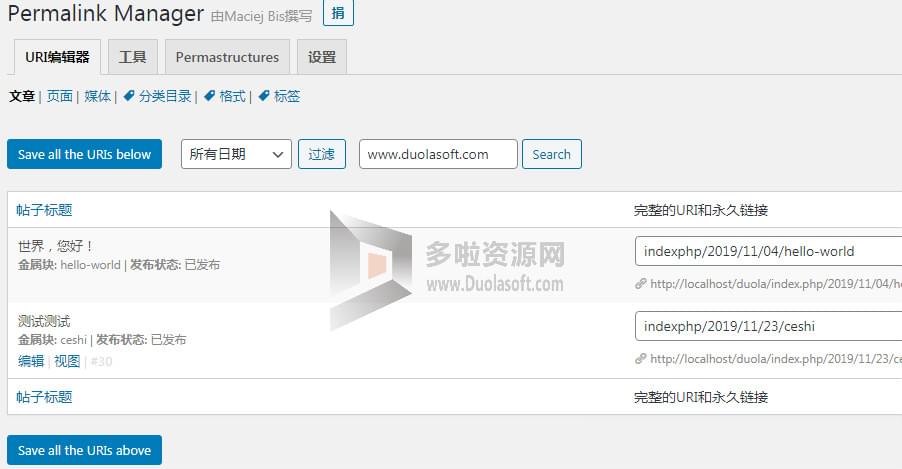
Task: Sort by bottom 帖子标题 column footer
Action: 44,396
